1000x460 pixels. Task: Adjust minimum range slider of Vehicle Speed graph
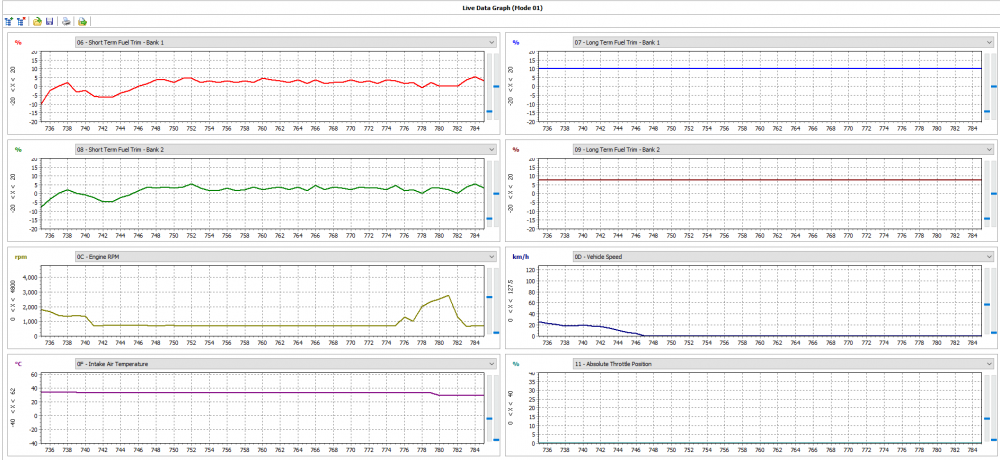click(x=993, y=332)
